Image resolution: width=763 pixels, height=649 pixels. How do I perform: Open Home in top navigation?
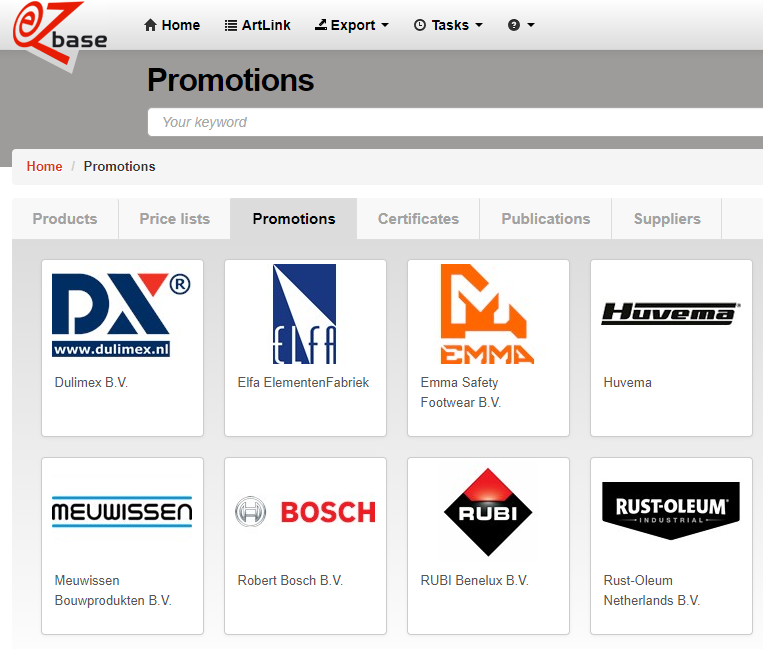(x=172, y=25)
